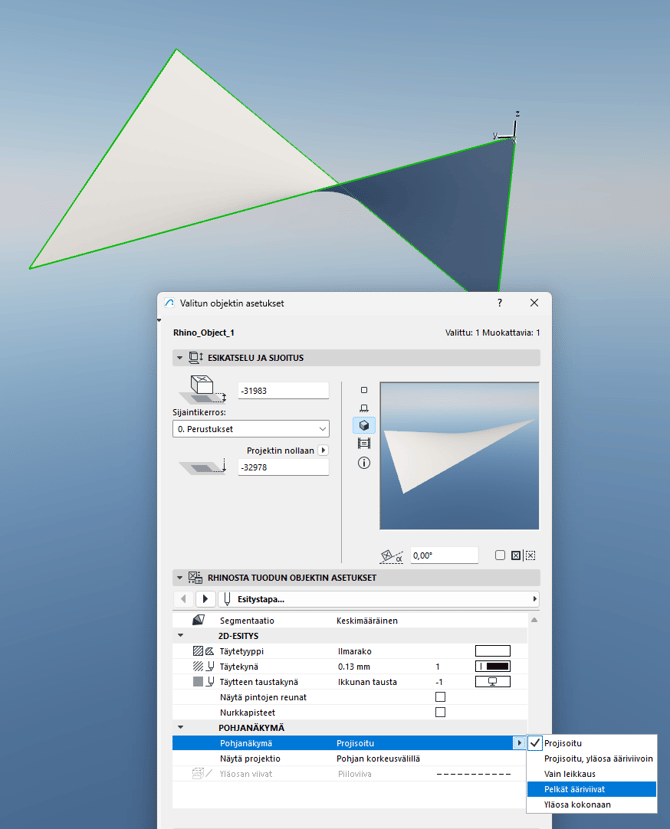The image size is (670, 829).
Task: Show object information with the info icon
Action: pos(363,463)
